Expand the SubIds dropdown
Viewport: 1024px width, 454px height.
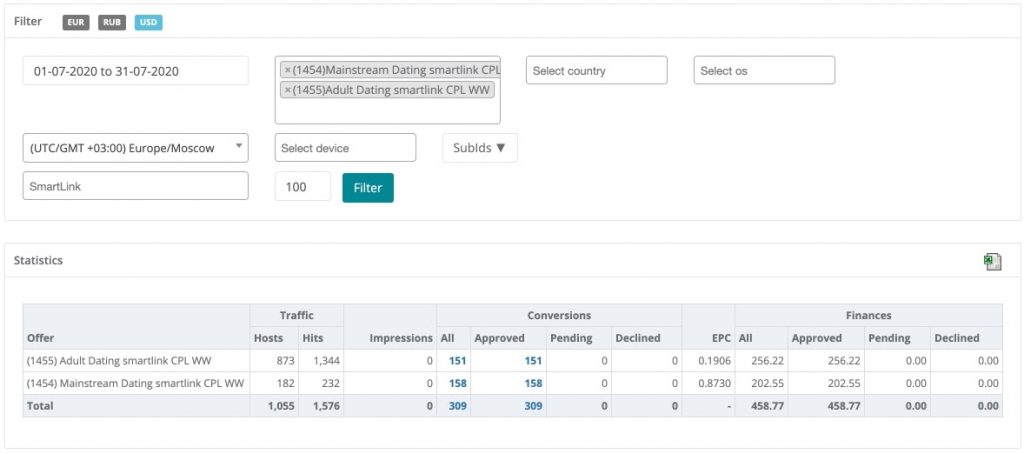tap(479, 148)
